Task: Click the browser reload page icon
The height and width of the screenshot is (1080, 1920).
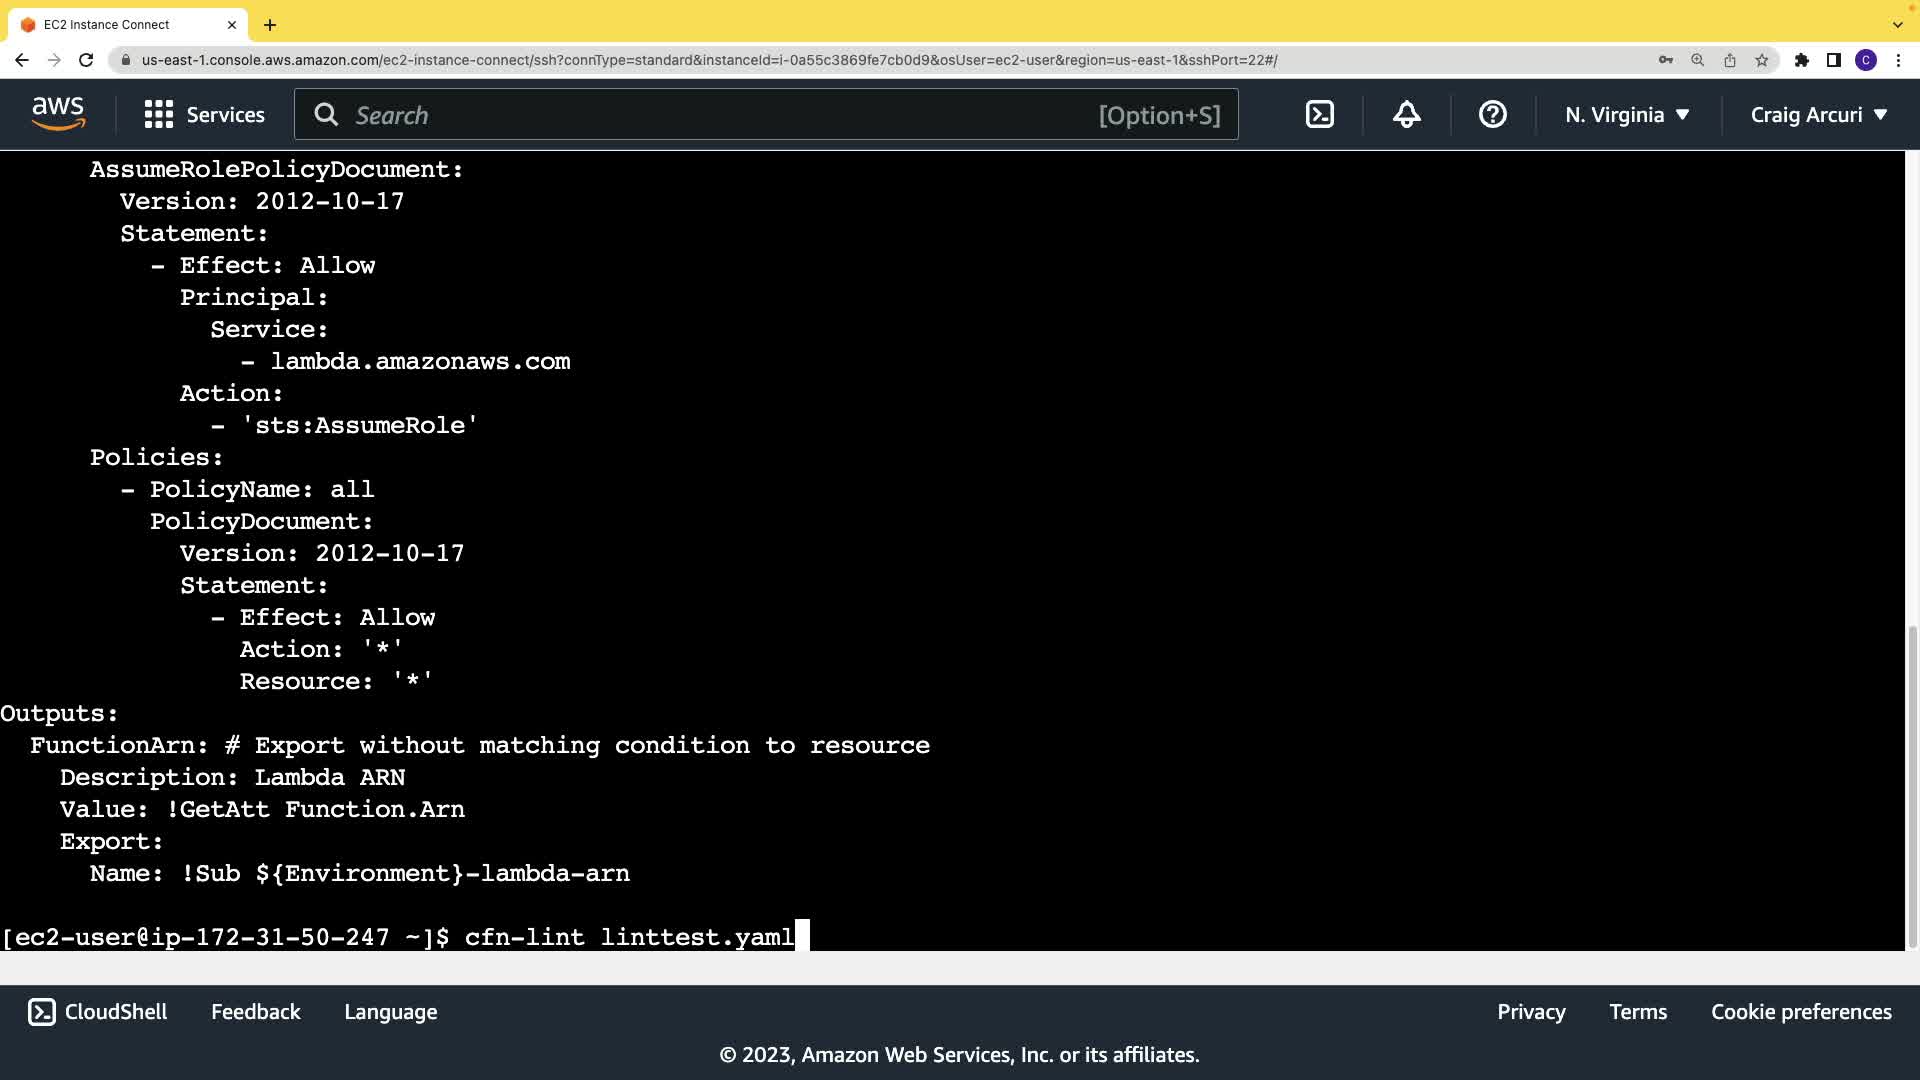Action: pyautogui.click(x=86, y=60)
